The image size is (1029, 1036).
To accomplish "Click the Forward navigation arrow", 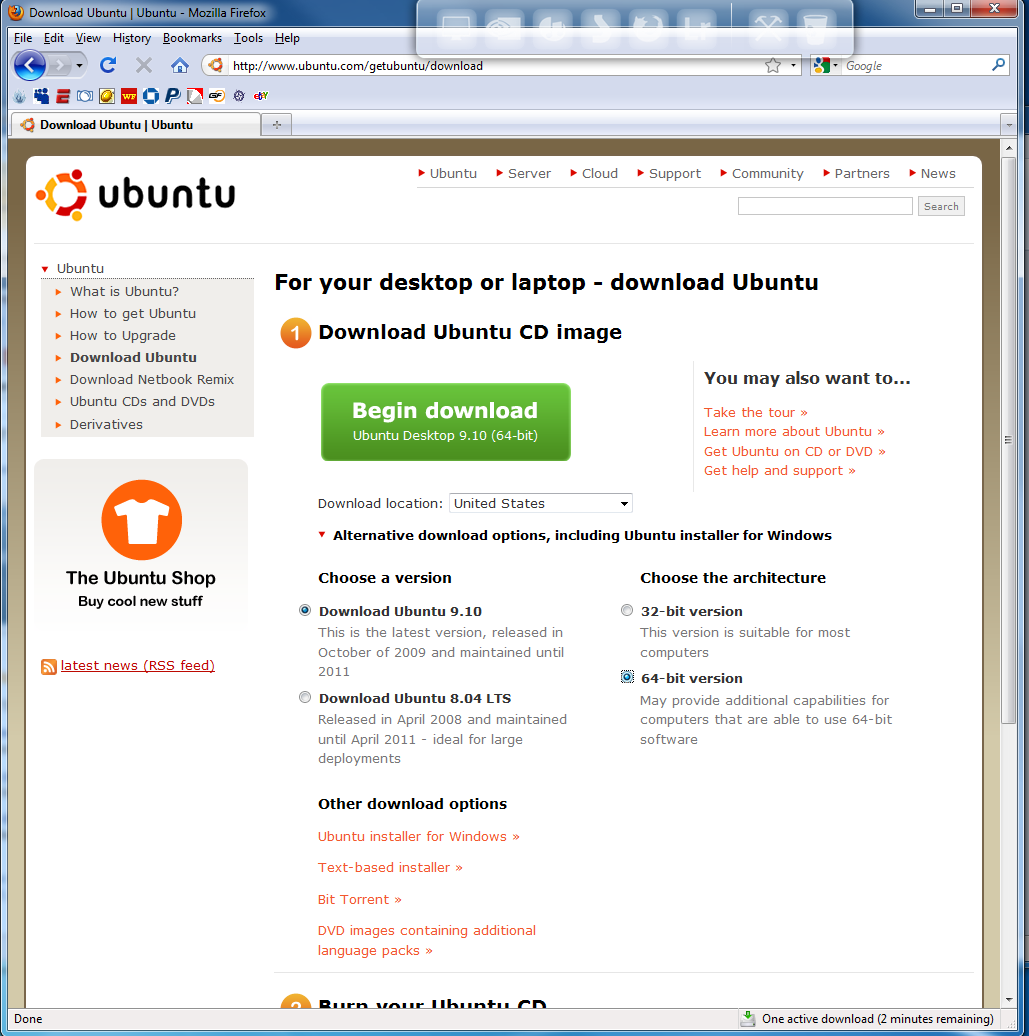I will [x=59, y=65].
